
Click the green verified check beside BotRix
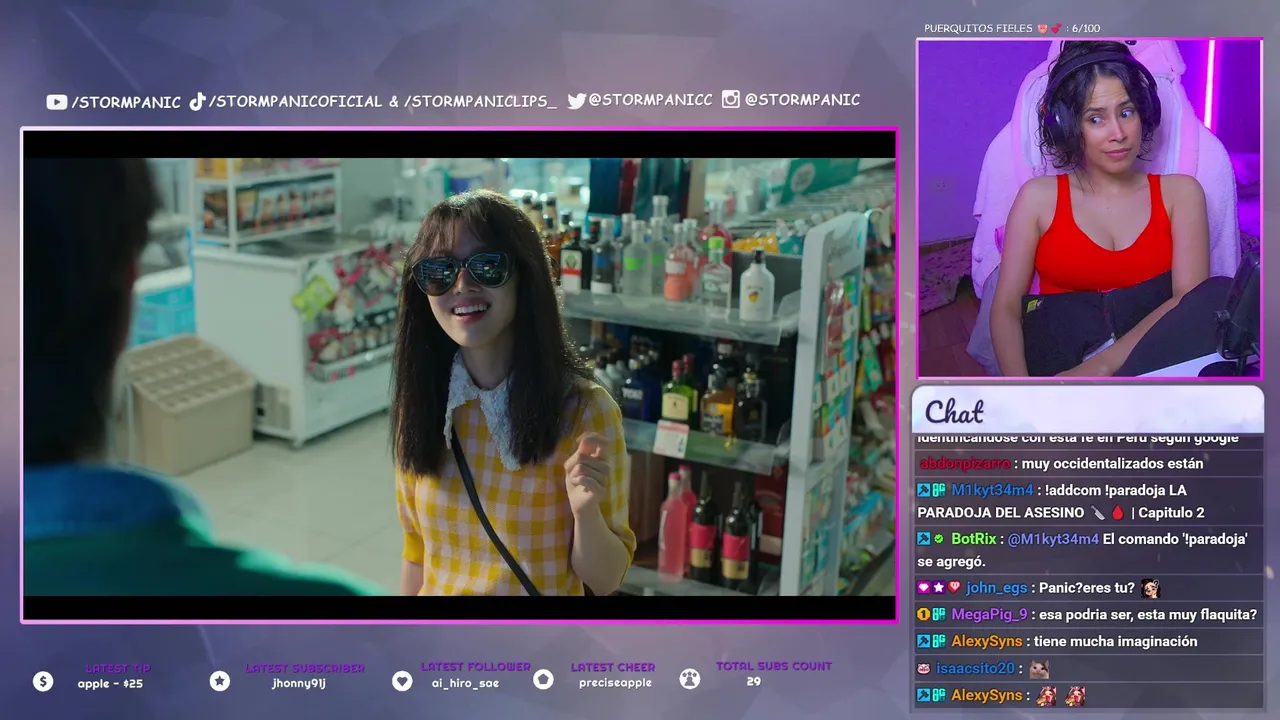point(939,539)
